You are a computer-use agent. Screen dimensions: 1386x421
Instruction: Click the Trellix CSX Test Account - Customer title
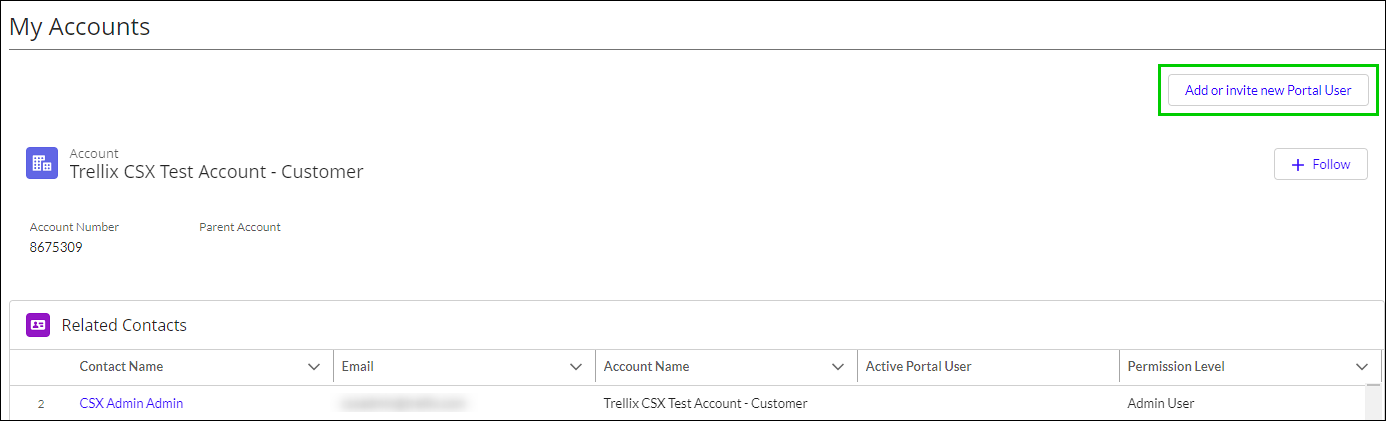pyautogui.click(x=216, y=172)
